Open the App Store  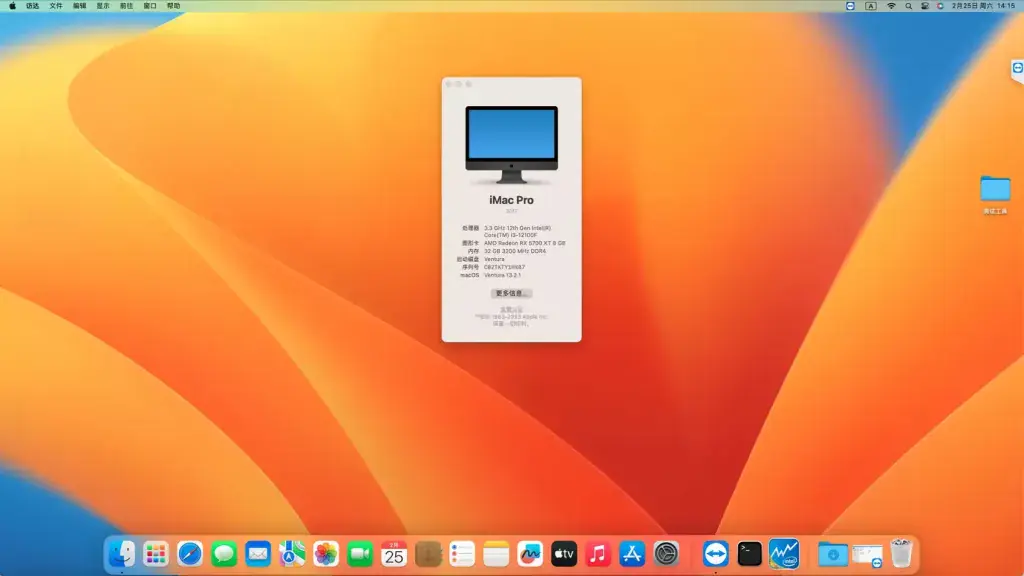(632, 554)
